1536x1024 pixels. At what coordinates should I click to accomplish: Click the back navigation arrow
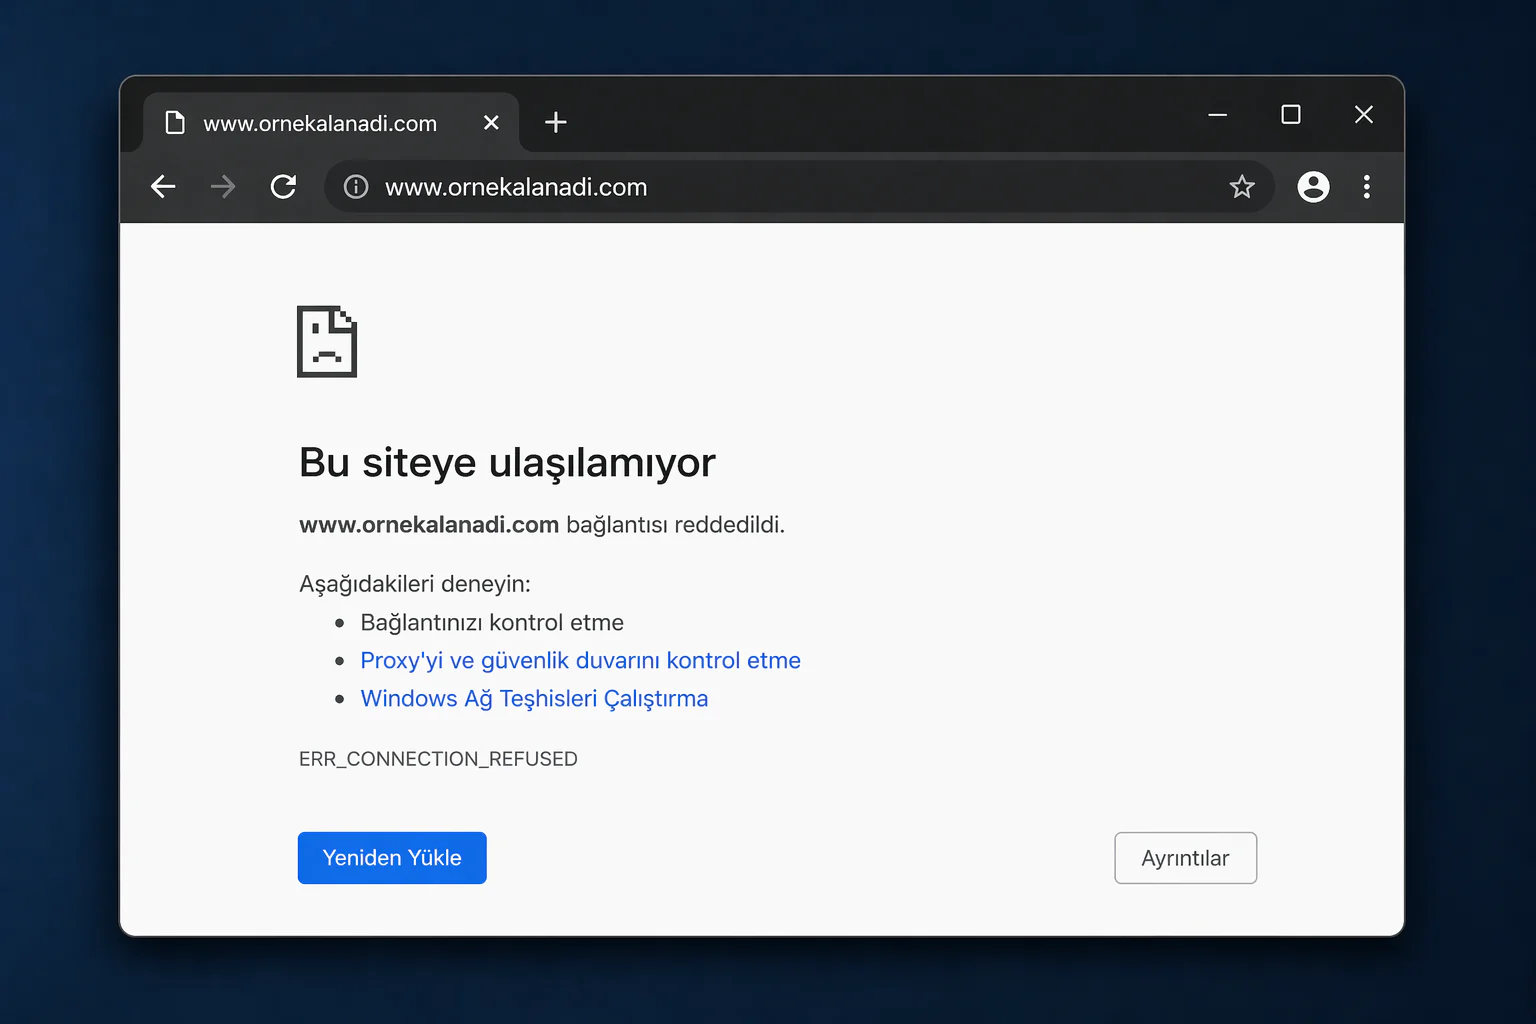coord(163,187)
